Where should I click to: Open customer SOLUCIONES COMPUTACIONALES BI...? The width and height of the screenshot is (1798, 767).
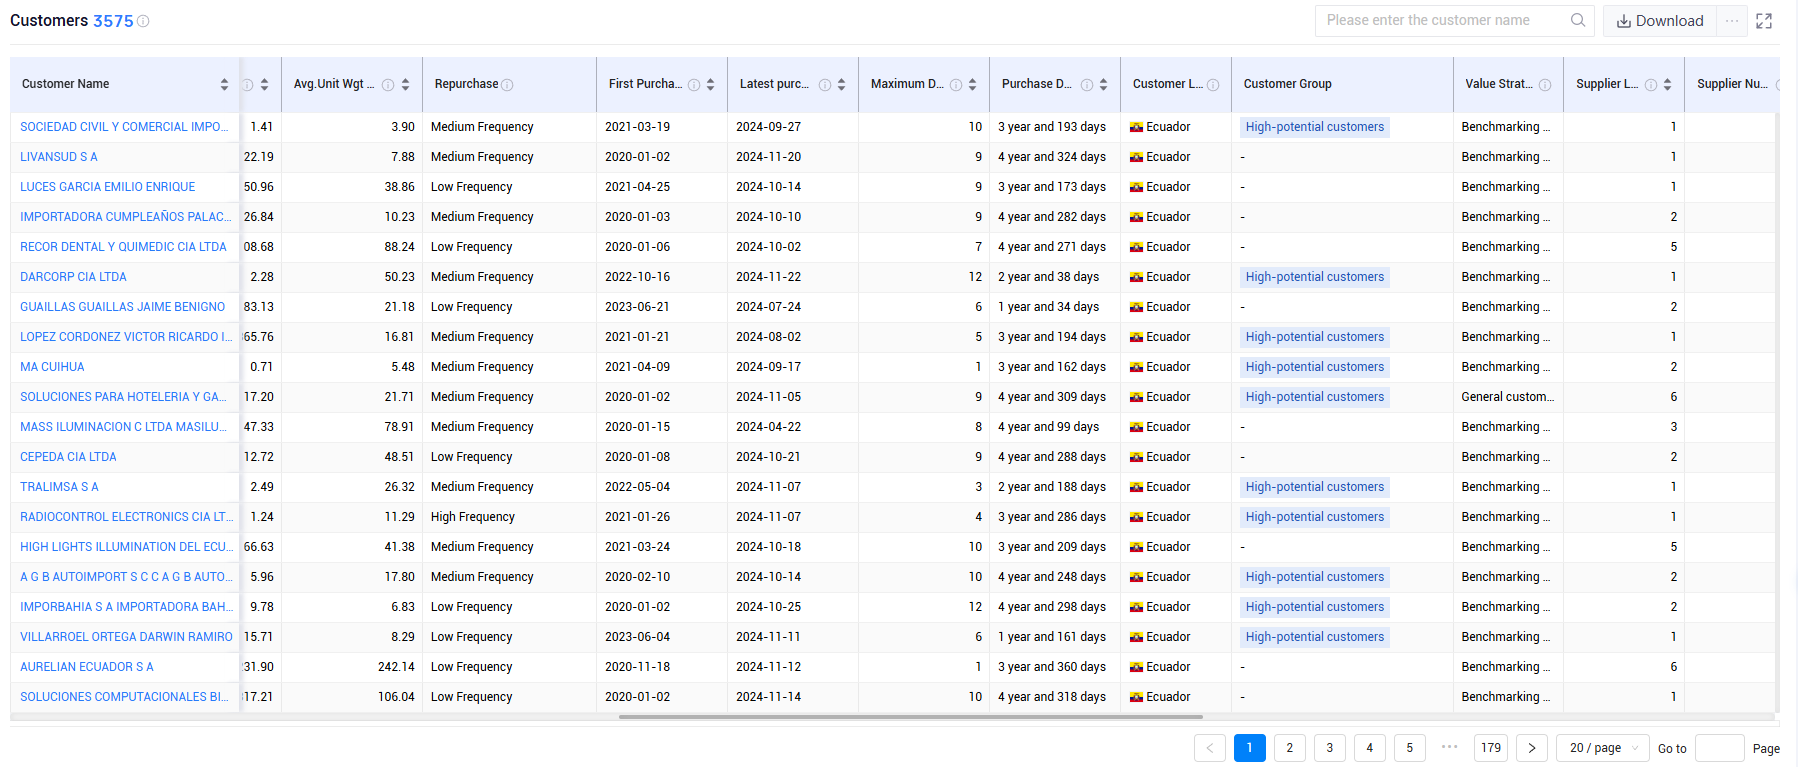point(124,697)
